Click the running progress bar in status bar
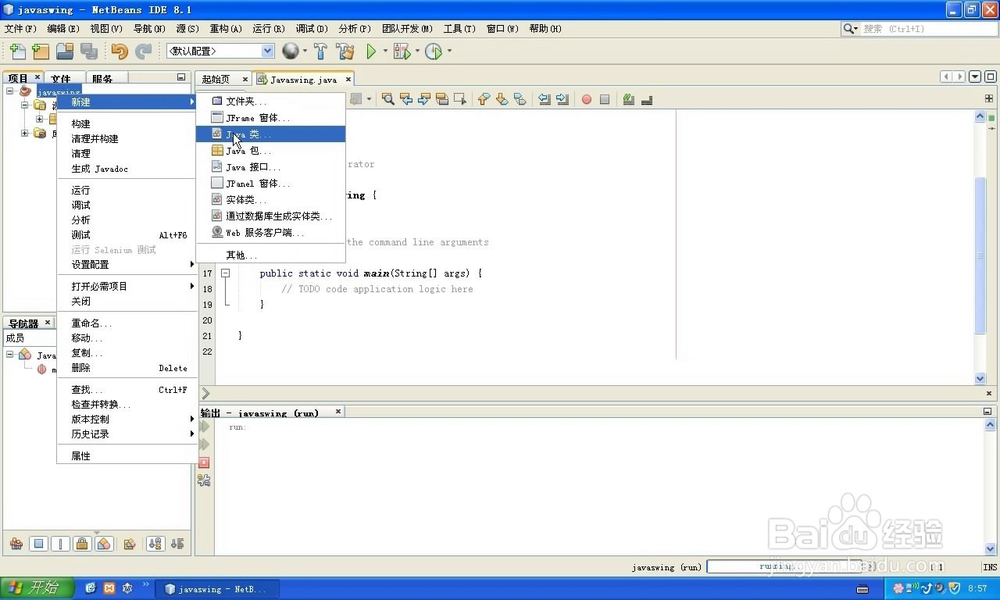Screen dimensions: 1000x600 click(783, 566)
